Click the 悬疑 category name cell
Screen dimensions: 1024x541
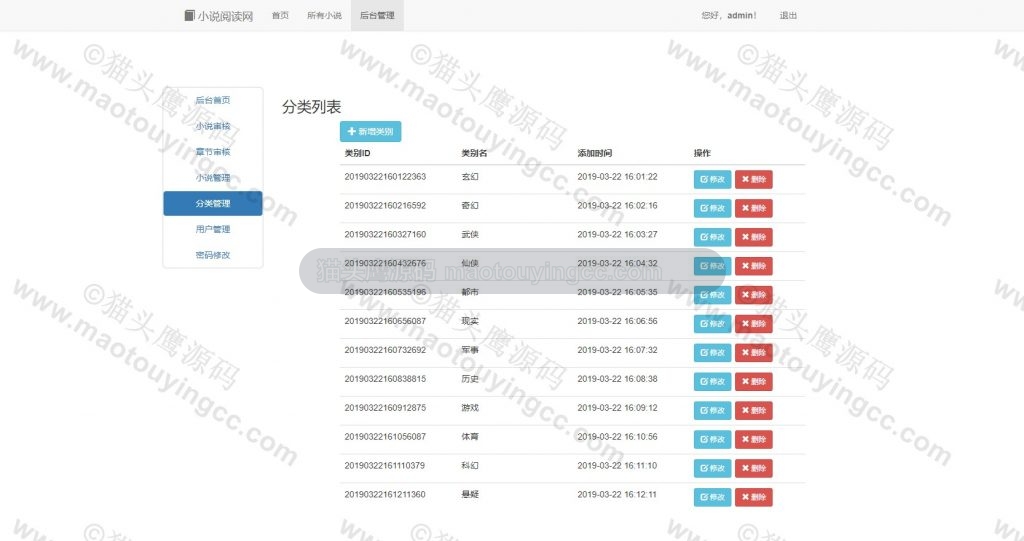click(x=470, y=494)
